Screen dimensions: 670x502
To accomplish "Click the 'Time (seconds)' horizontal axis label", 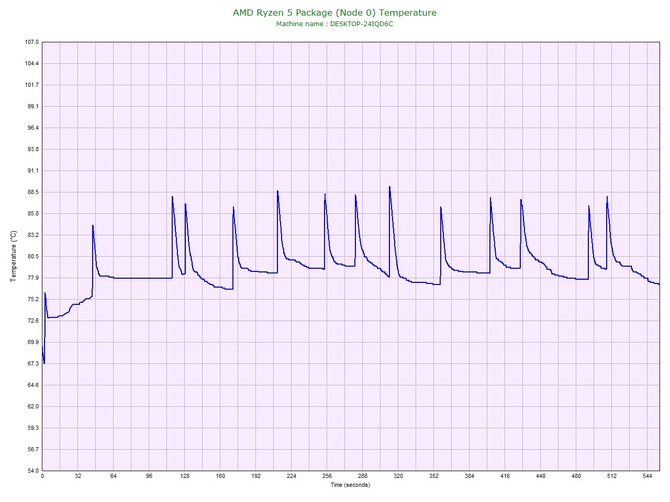I will pos(350,485).
